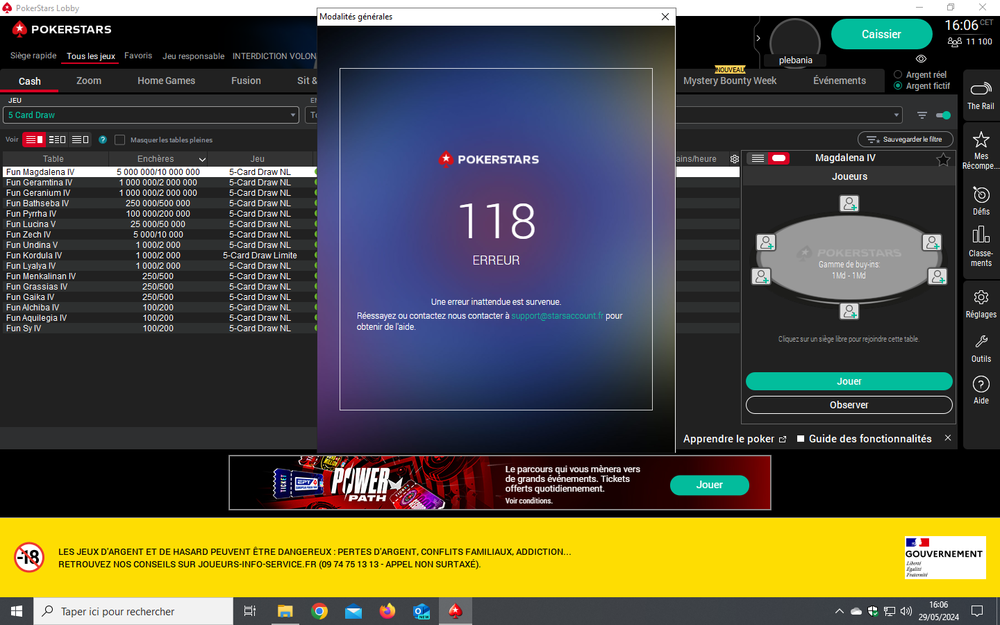Select Argent réel radio button

tap(898, 75)
